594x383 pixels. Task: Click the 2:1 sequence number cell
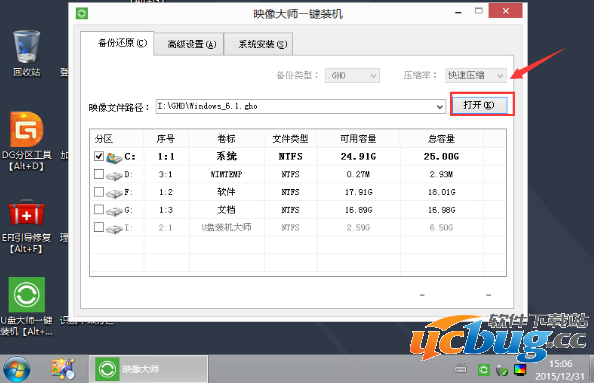point(166,228)
